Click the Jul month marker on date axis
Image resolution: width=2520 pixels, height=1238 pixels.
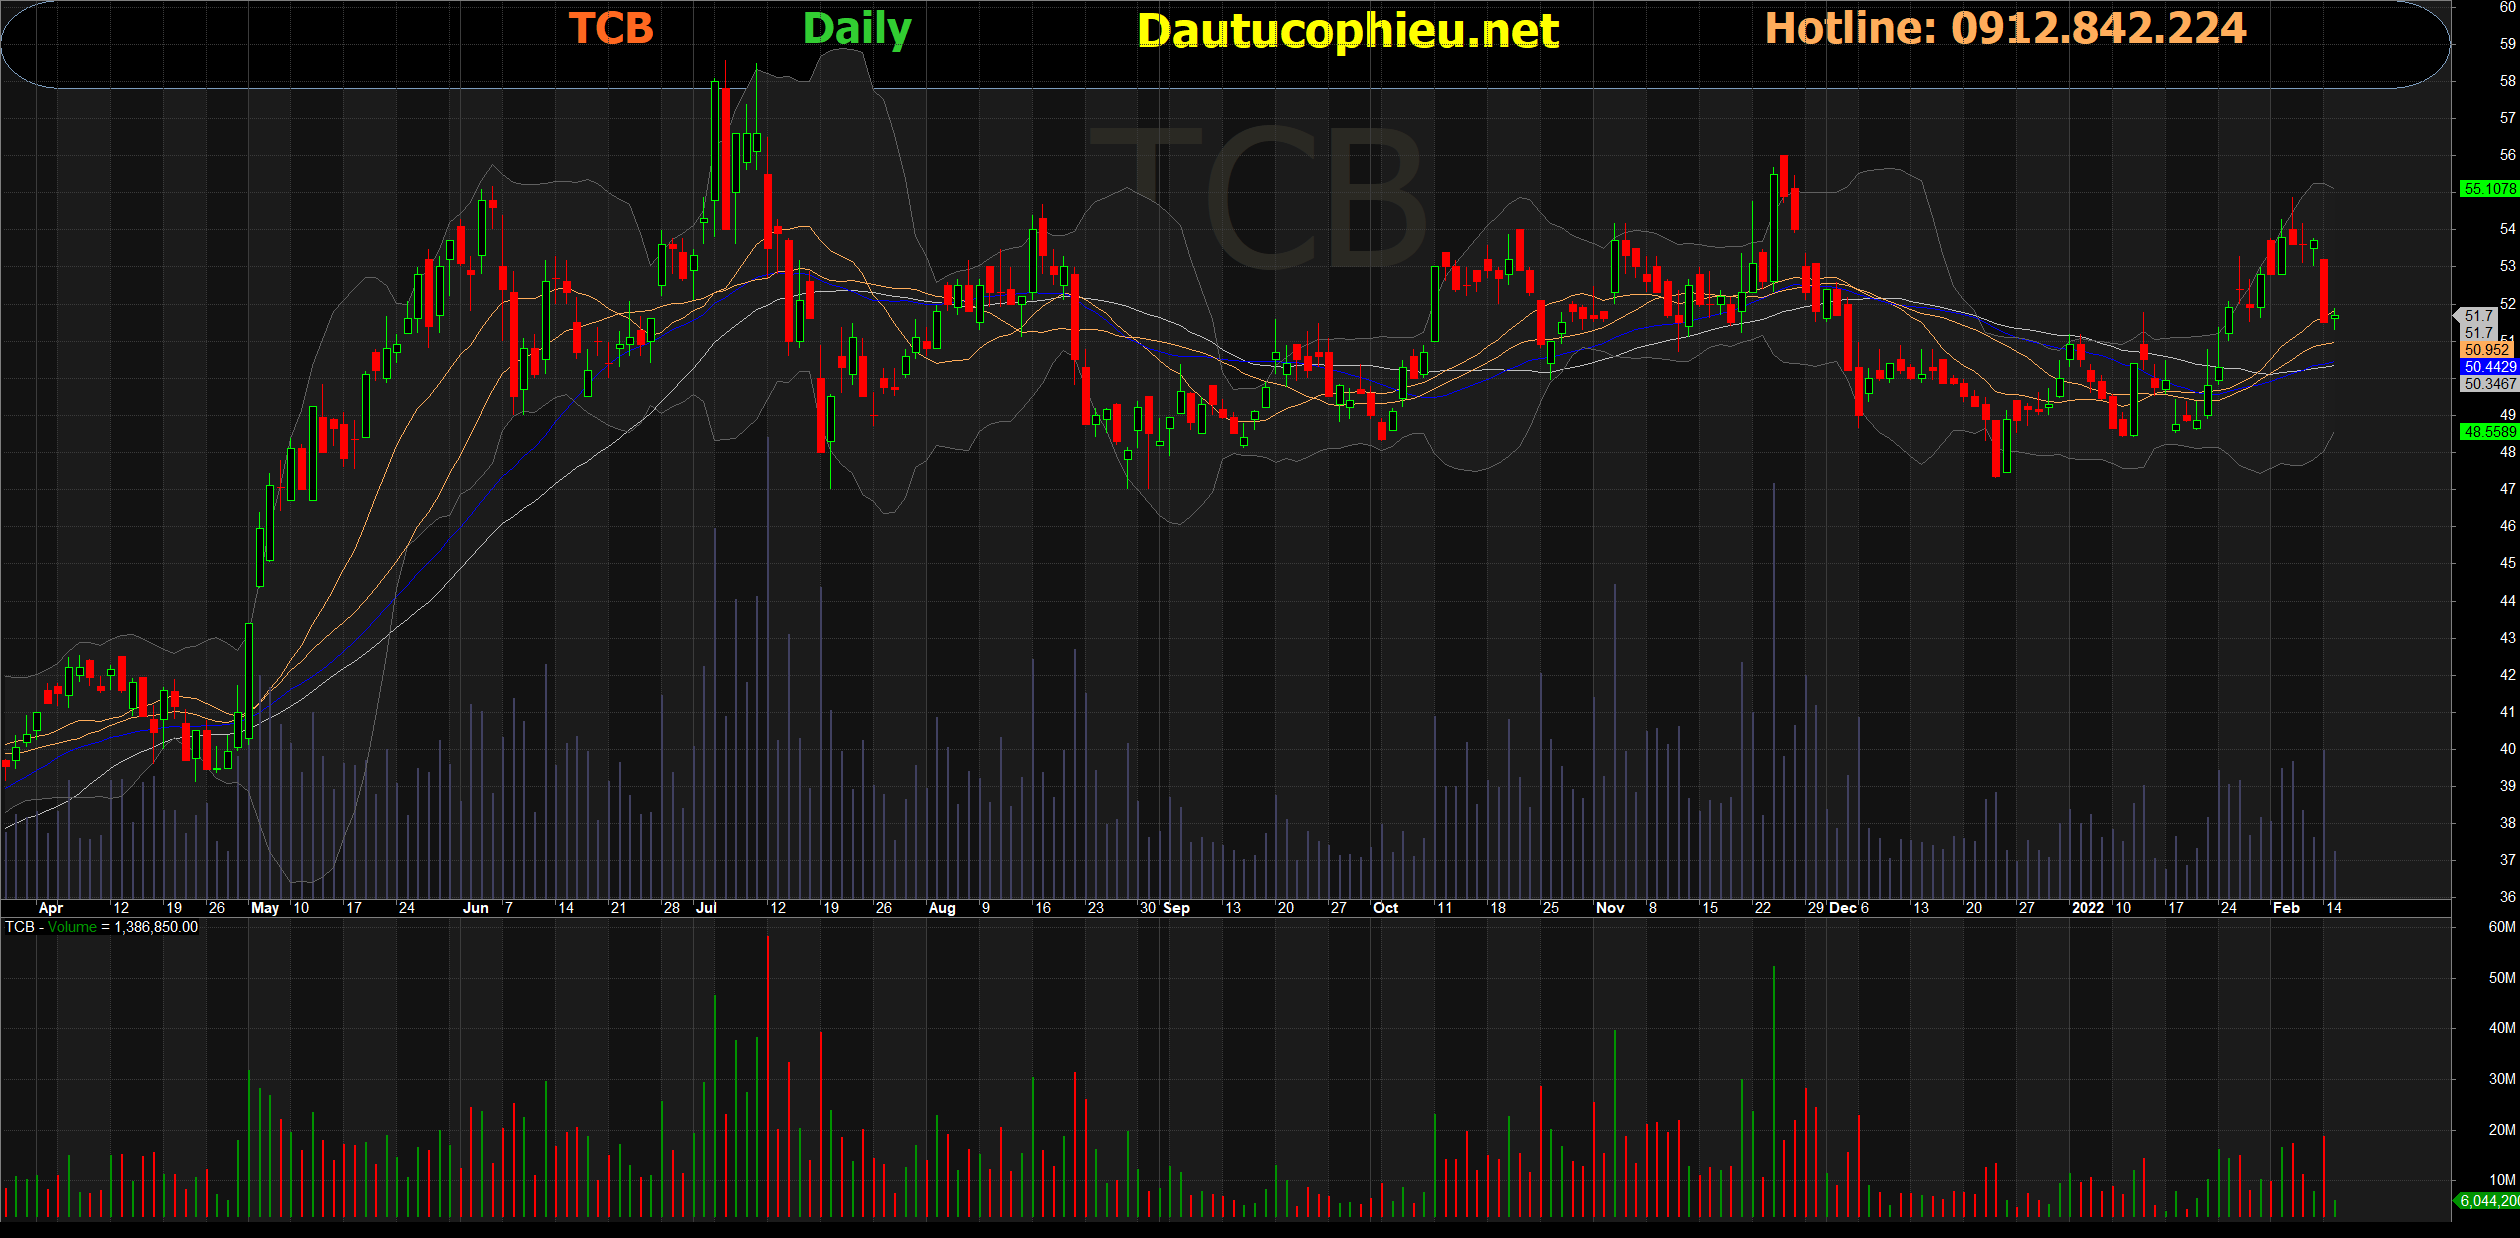click(706, 908)
